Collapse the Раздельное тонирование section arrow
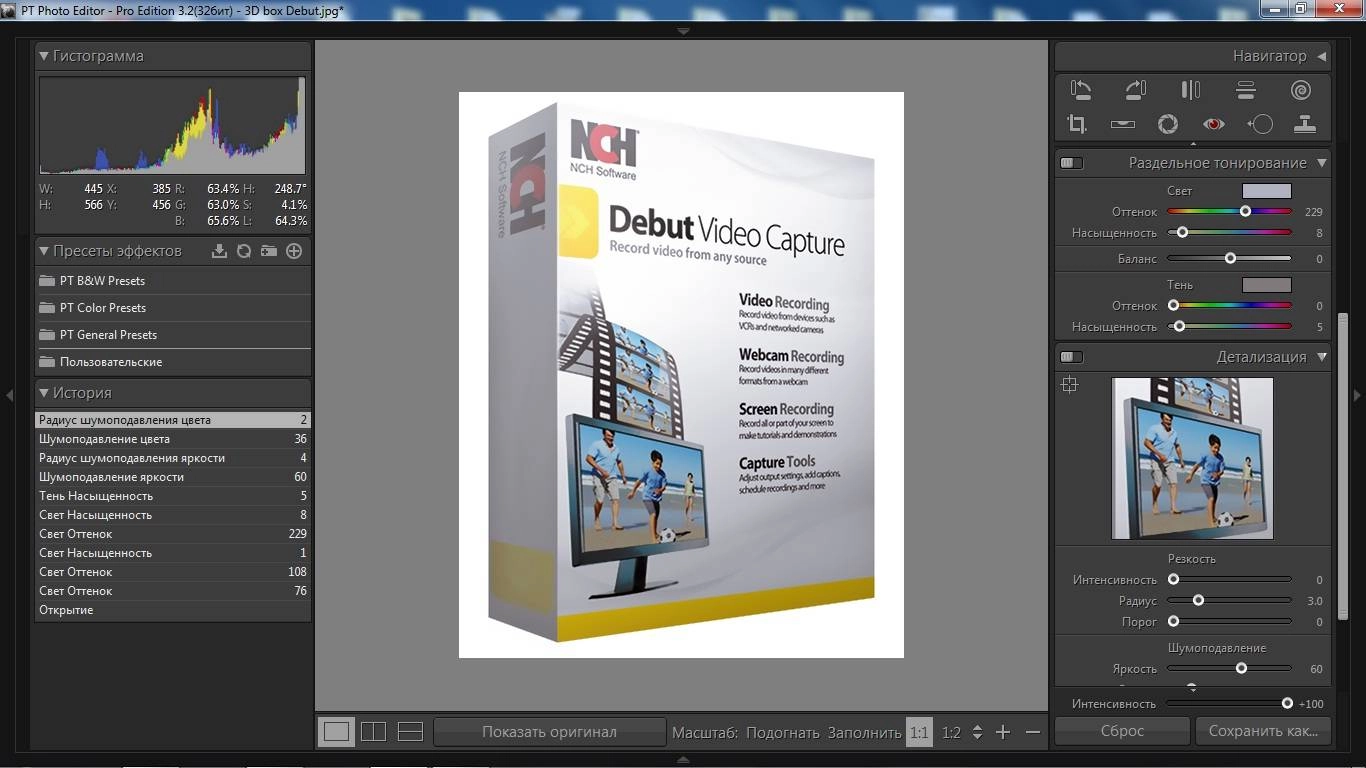The width and height of the screenshot is (1366, 768). tap(1321, 163)
